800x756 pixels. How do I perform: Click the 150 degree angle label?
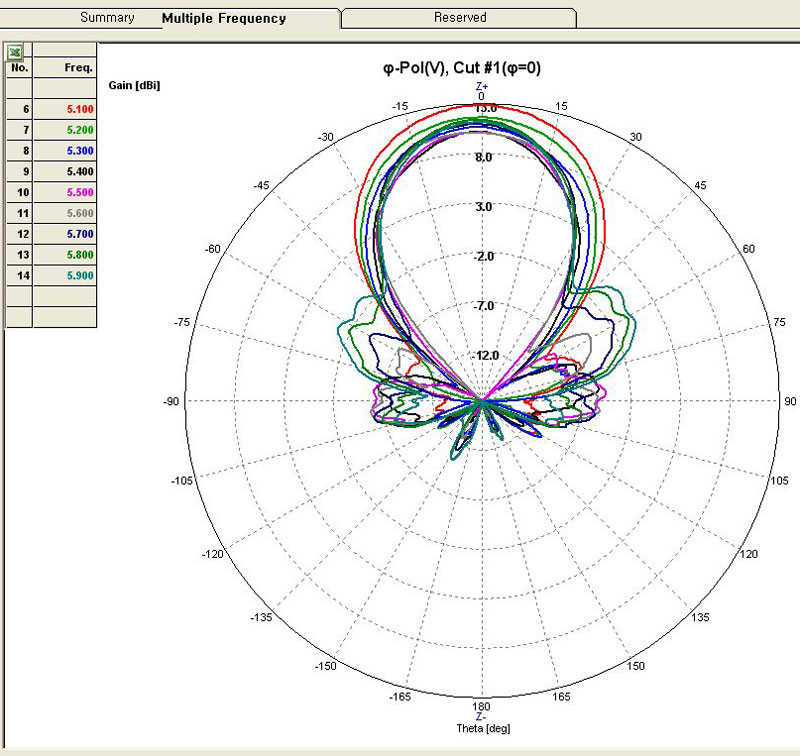click(x=636, y=666)
